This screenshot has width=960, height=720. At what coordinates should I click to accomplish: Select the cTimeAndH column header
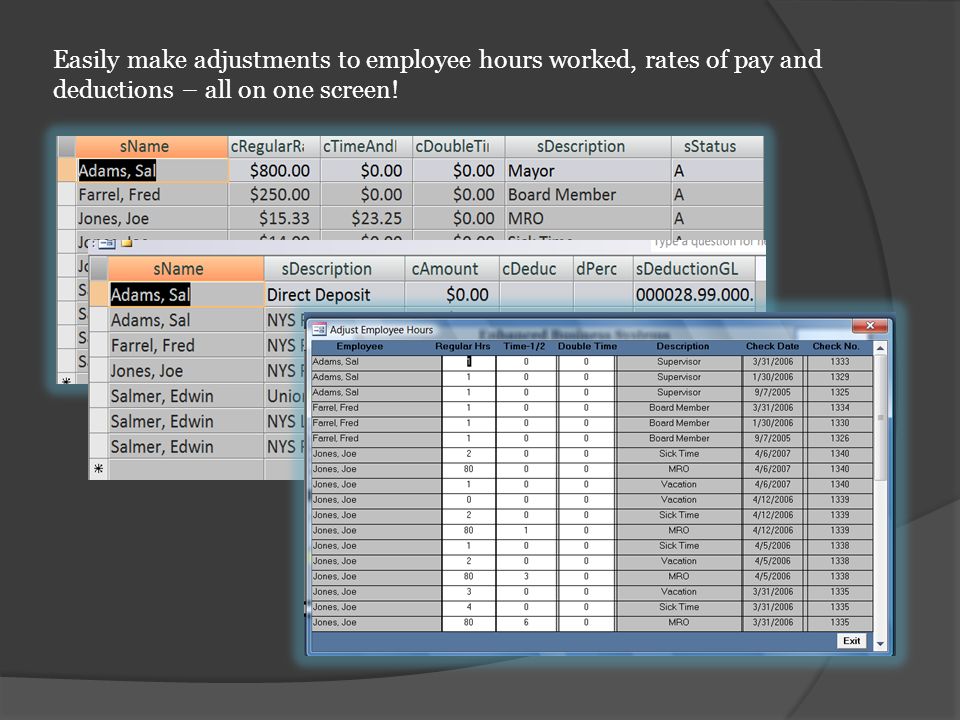(366, 146)
